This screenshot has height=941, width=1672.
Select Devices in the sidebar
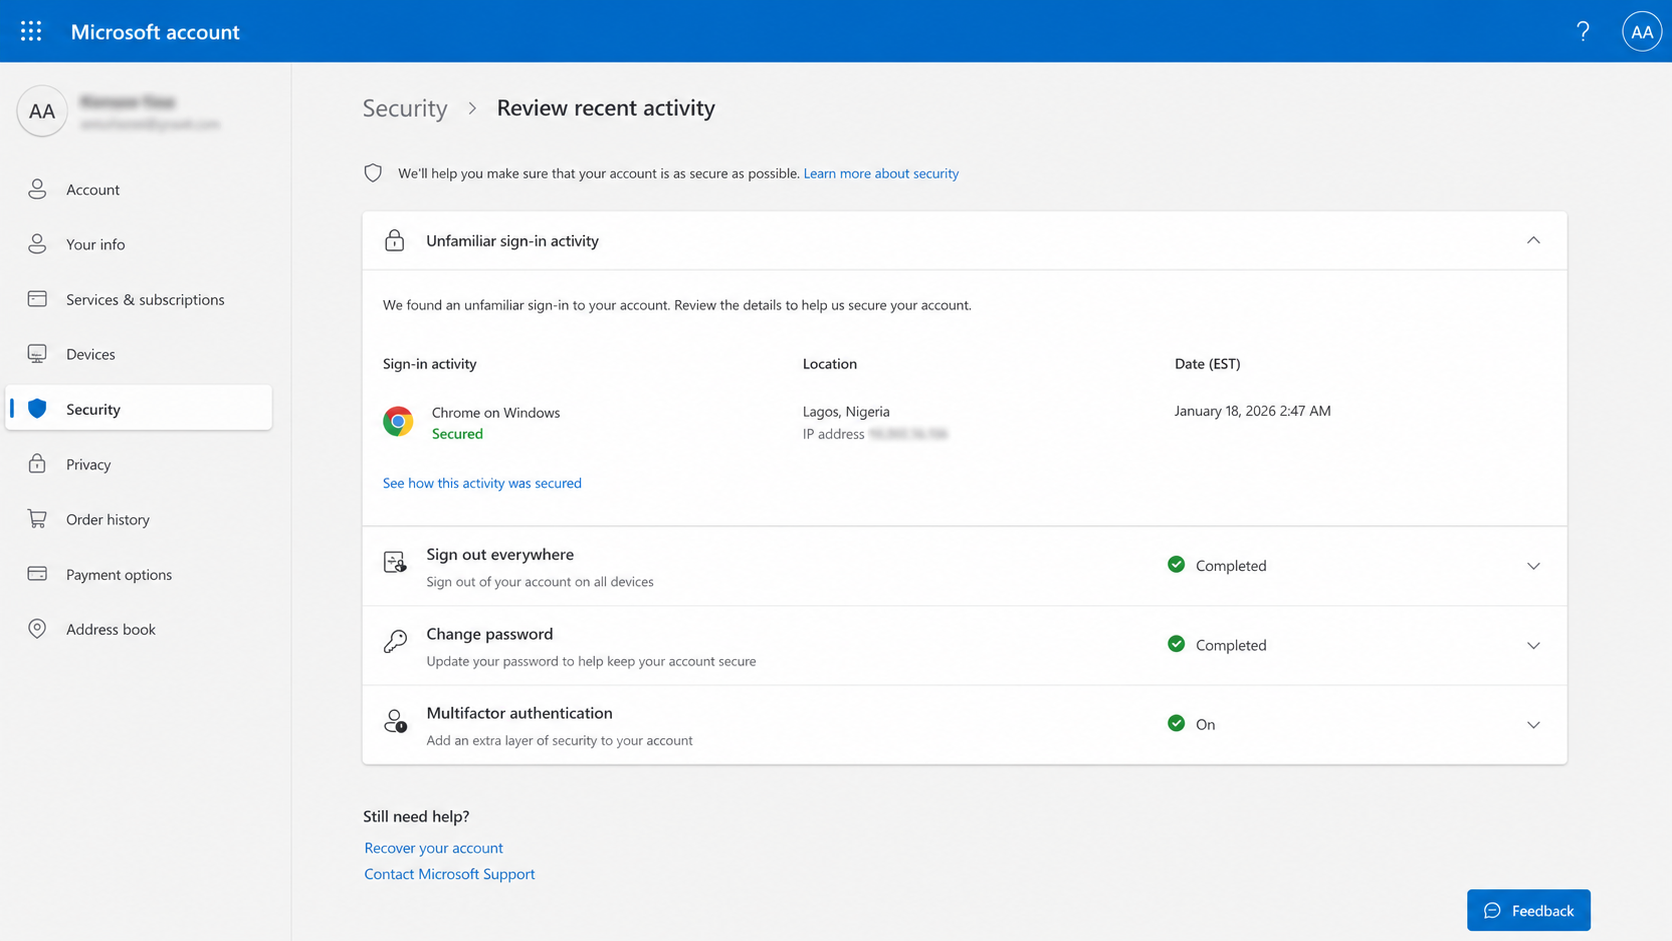click(x=139, y=354)
